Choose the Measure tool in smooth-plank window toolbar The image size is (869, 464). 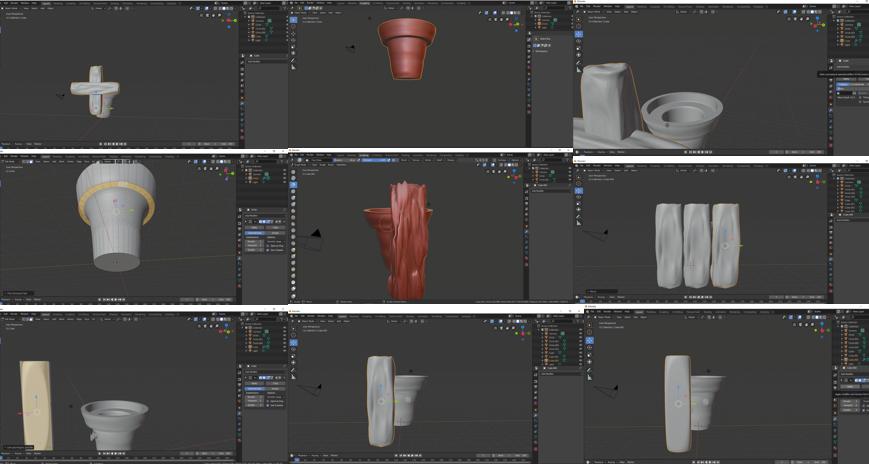point(589,378)
